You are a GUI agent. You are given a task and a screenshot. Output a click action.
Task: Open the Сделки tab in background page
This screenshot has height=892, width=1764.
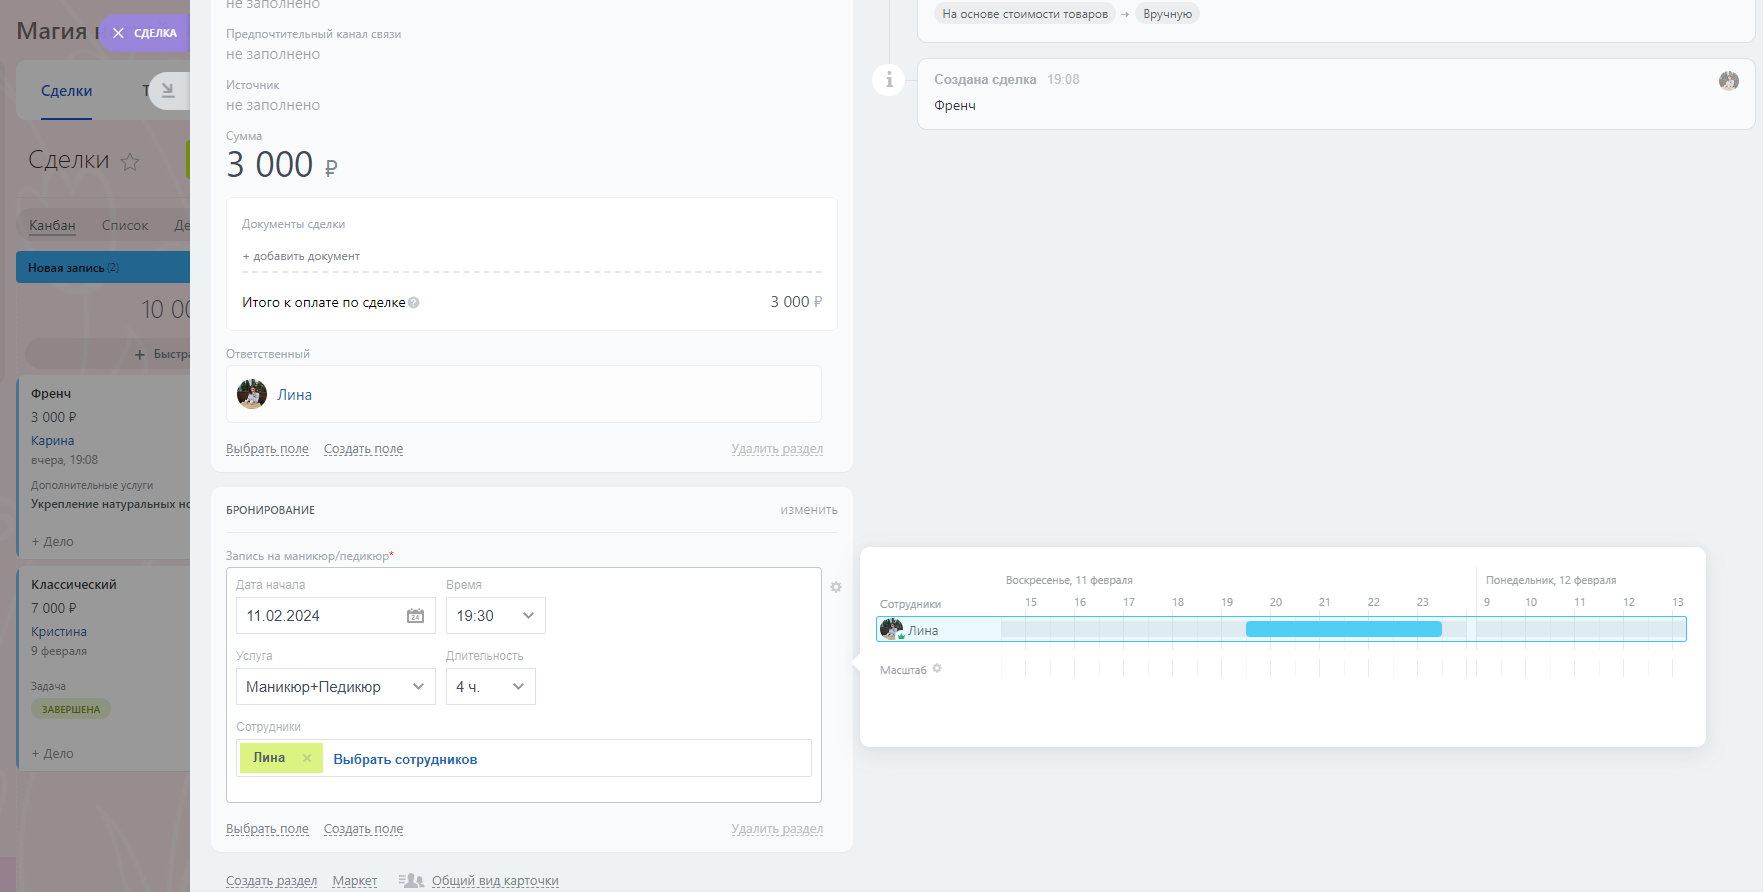[66, 91]
